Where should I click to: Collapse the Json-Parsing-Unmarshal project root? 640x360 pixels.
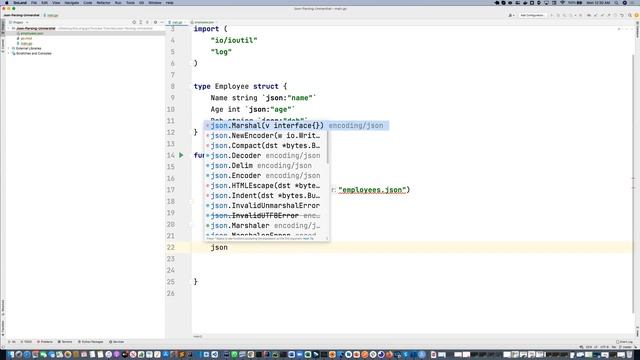tap(9, 29)
